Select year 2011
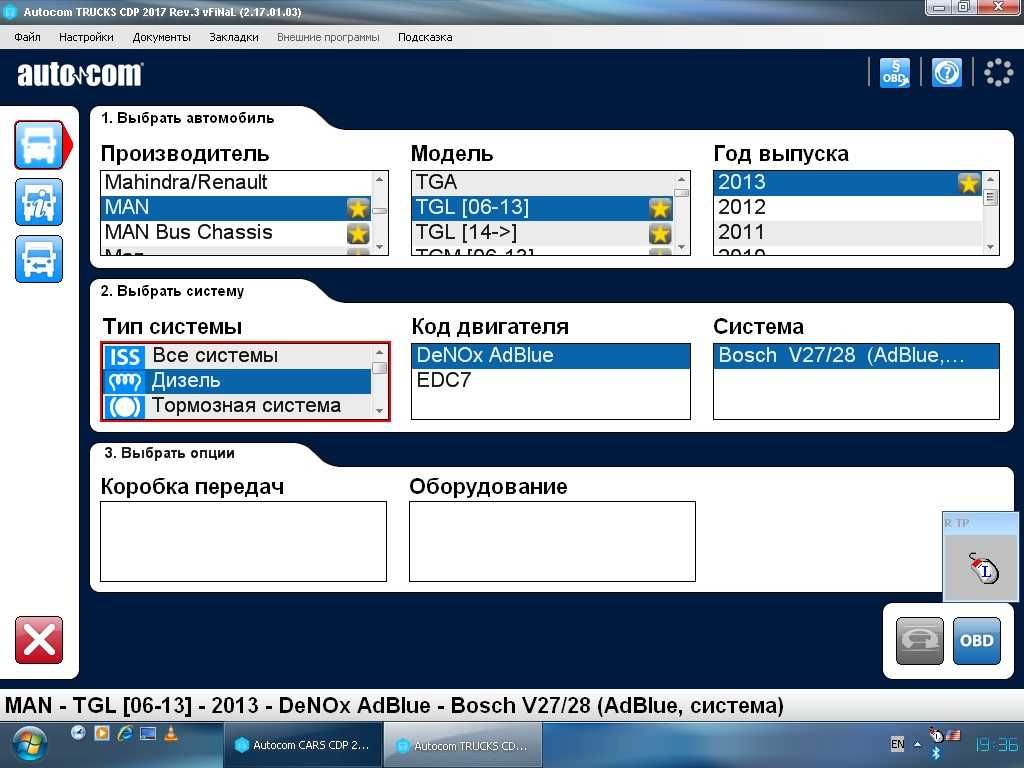Screen dimensions: 1024x768 click(x=848, y=232)
